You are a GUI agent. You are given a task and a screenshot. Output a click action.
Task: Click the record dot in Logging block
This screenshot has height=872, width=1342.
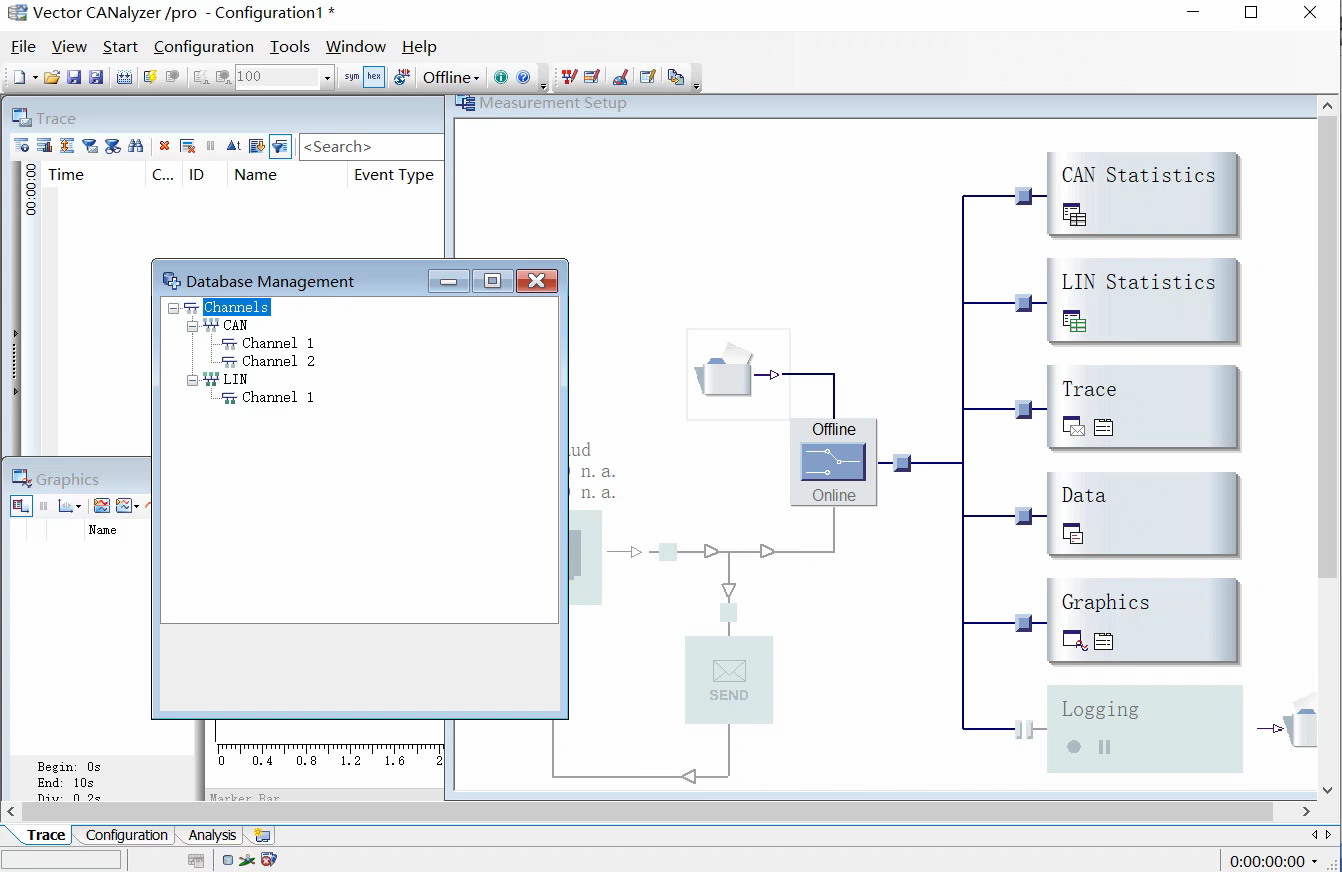point(1074,747)
